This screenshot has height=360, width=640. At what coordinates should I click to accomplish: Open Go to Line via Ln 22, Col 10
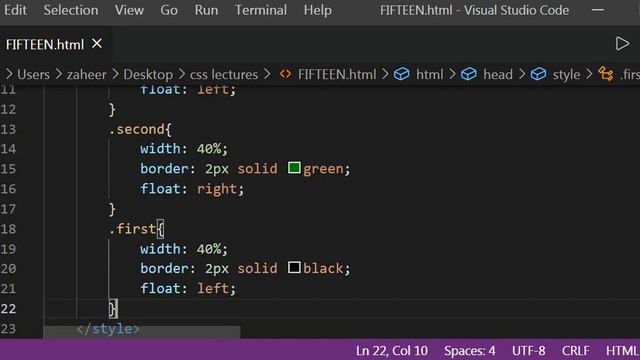coord(391,351)
